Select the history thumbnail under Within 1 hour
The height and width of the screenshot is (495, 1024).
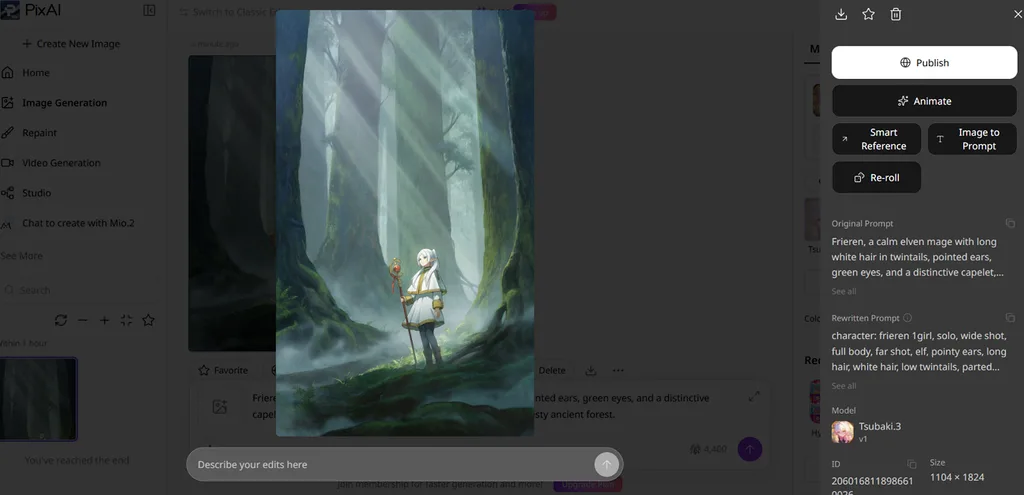tap(39, 398)
